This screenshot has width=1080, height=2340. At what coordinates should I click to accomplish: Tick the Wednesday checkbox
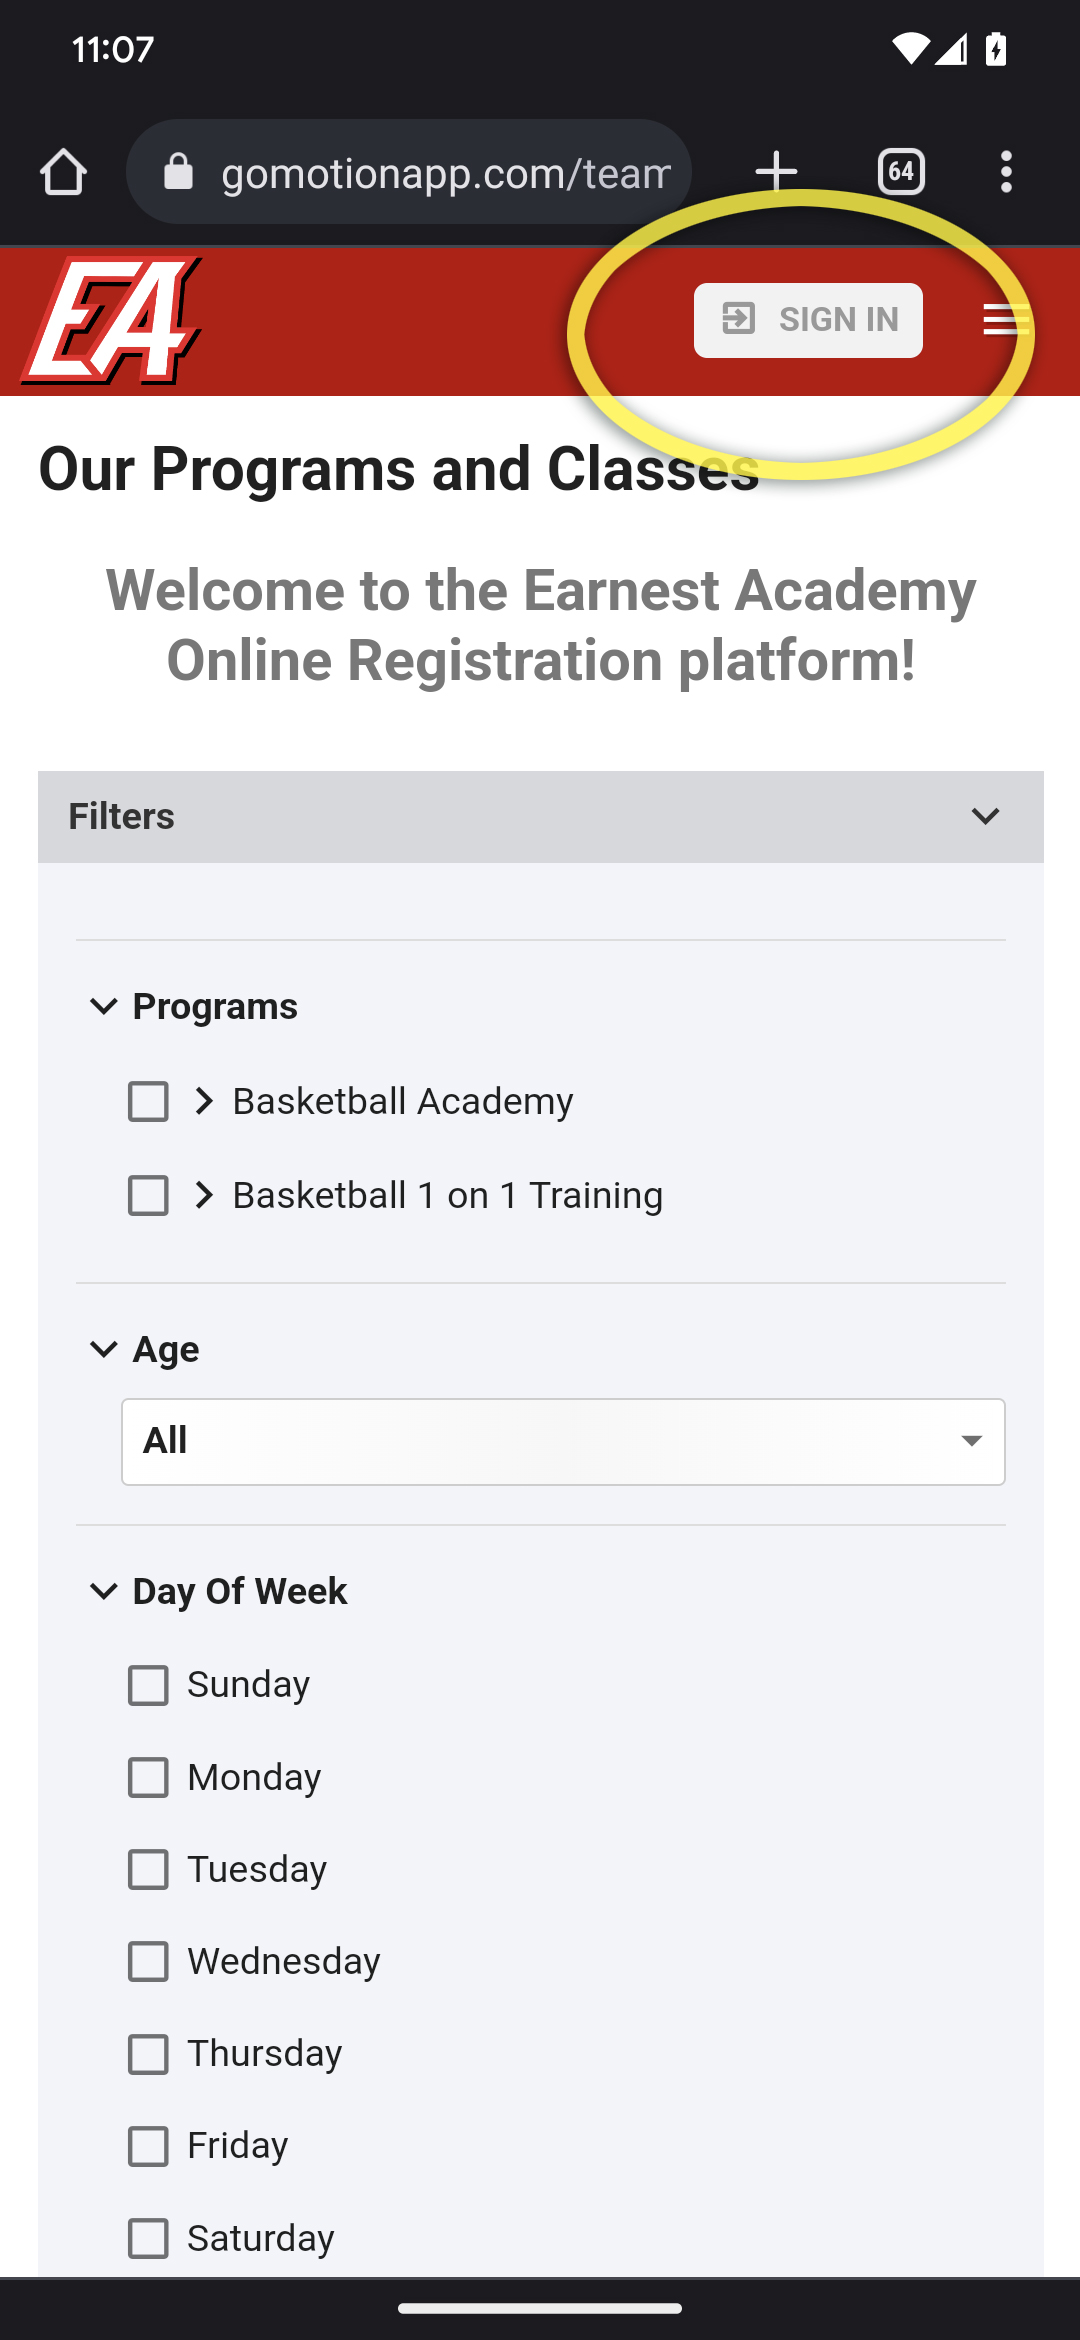coord(148,1962)
